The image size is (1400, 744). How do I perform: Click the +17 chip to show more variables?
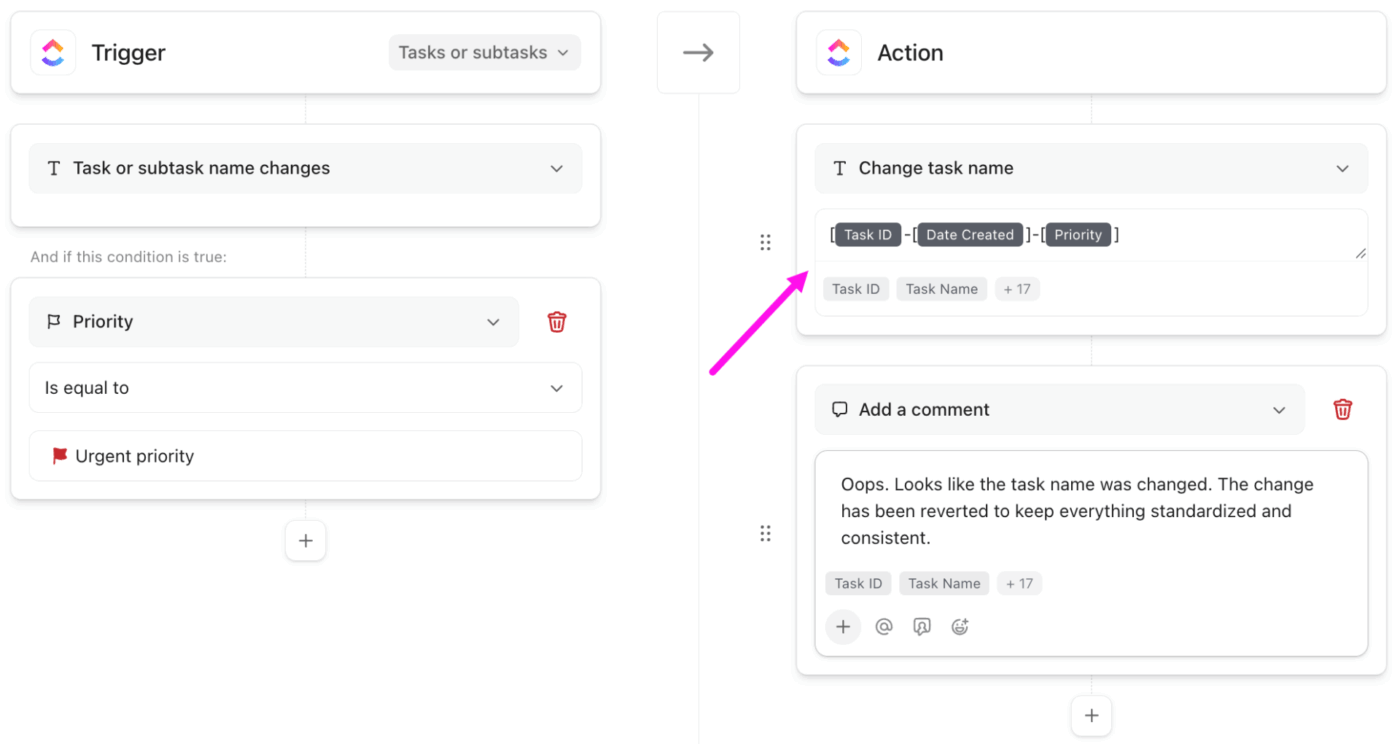(1017, 289)
